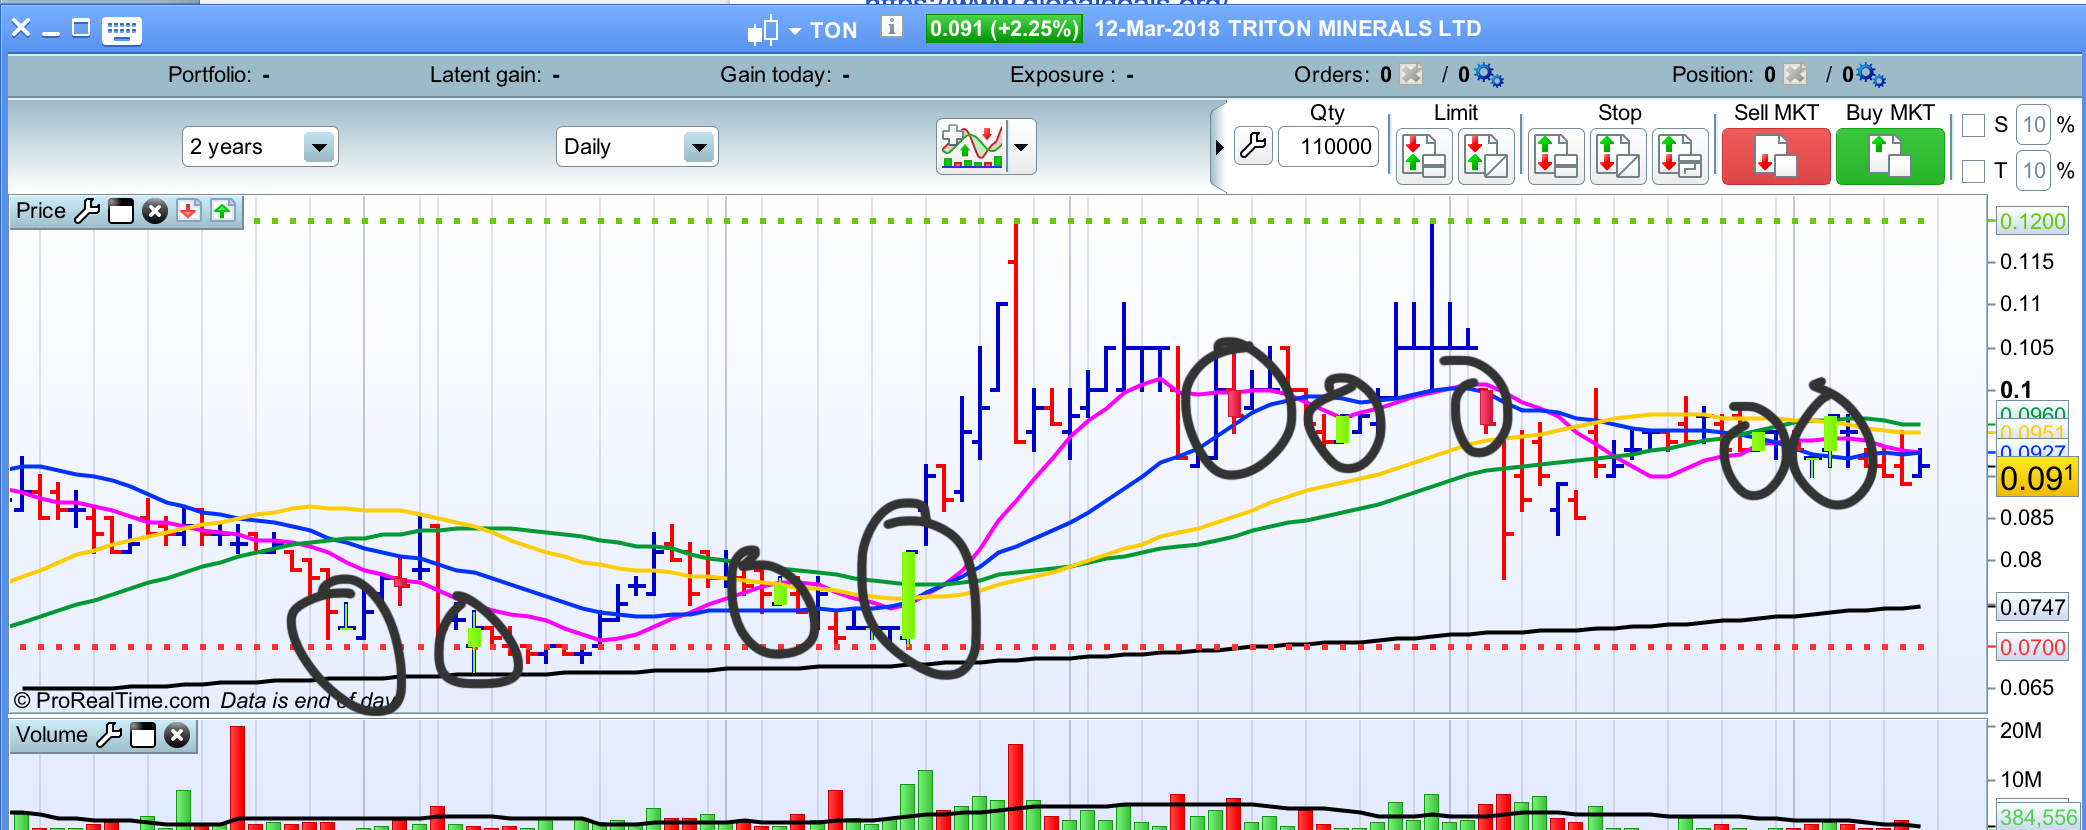The width and height of the screenshot is (2086, 830).
Task: Move Price panel up with green arrow
Action: pos(222,210)
